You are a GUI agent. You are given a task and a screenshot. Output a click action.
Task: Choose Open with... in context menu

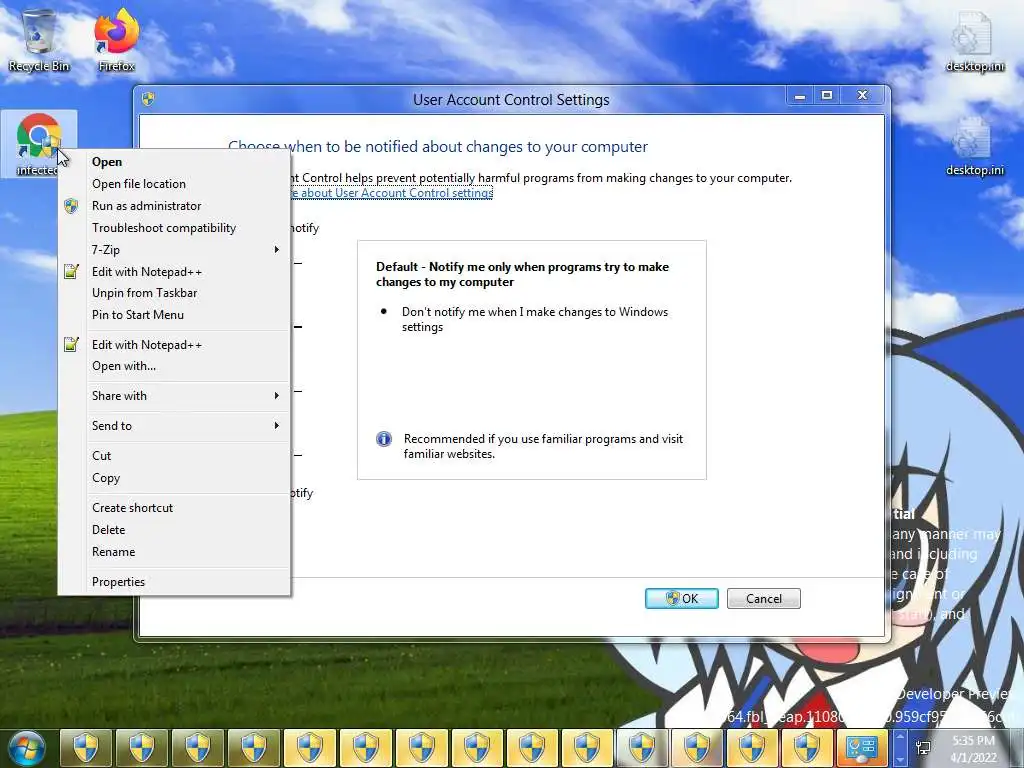pyautogui.click(x=174, y=366)
